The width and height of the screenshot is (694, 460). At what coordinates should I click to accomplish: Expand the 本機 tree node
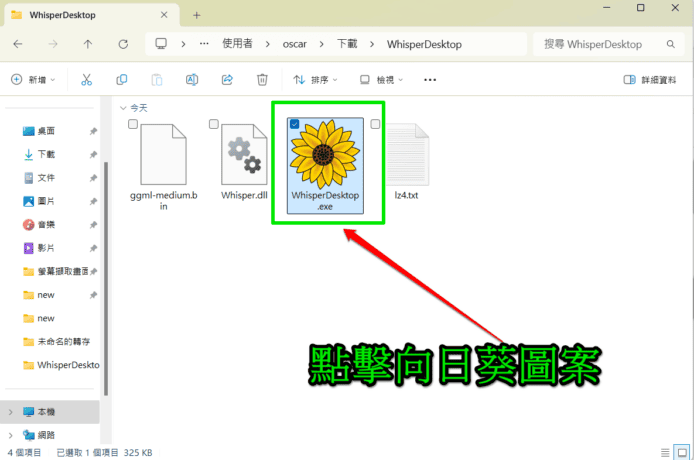pos(11,412)
